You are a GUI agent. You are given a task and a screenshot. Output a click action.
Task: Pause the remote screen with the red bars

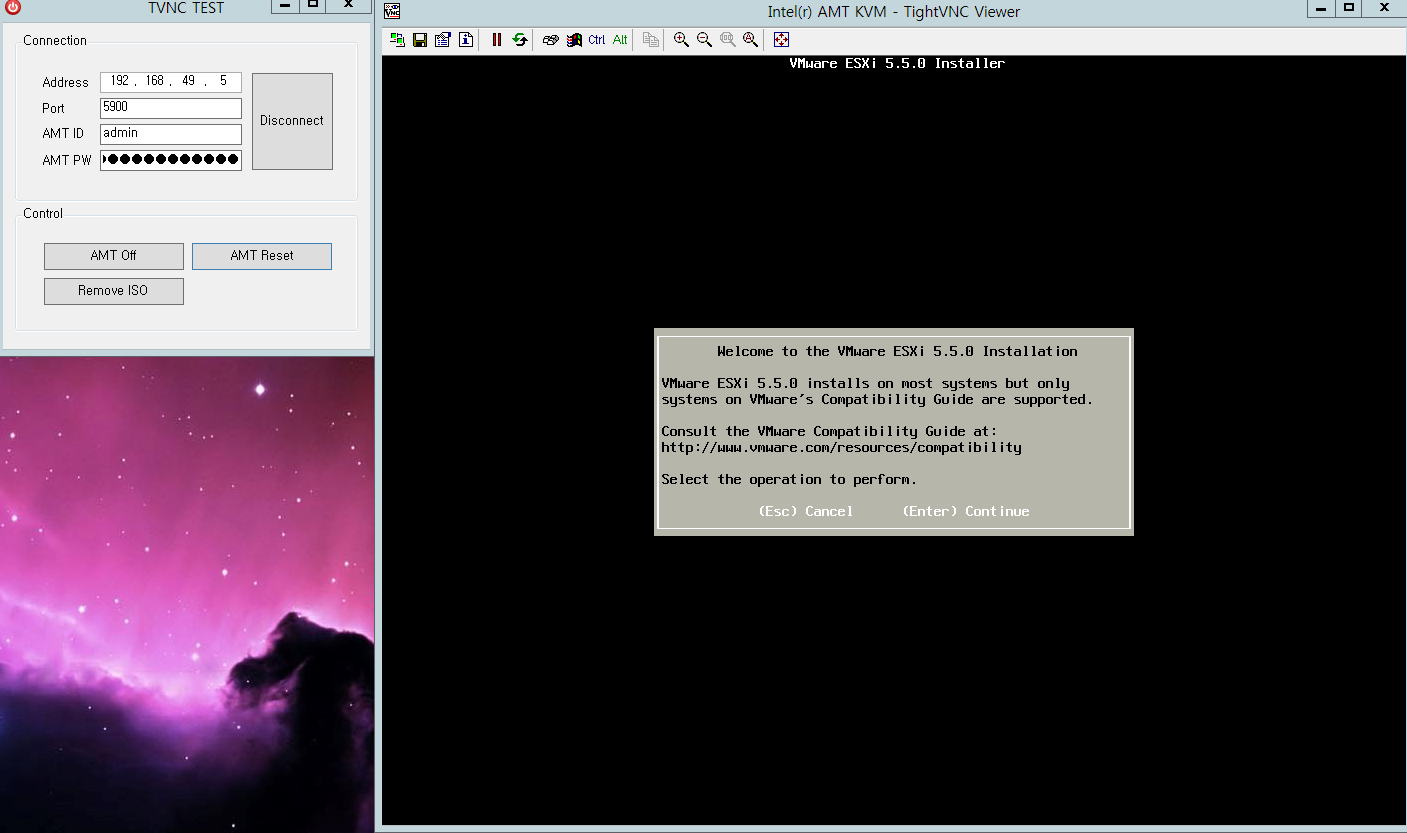(x=497, y=40)
